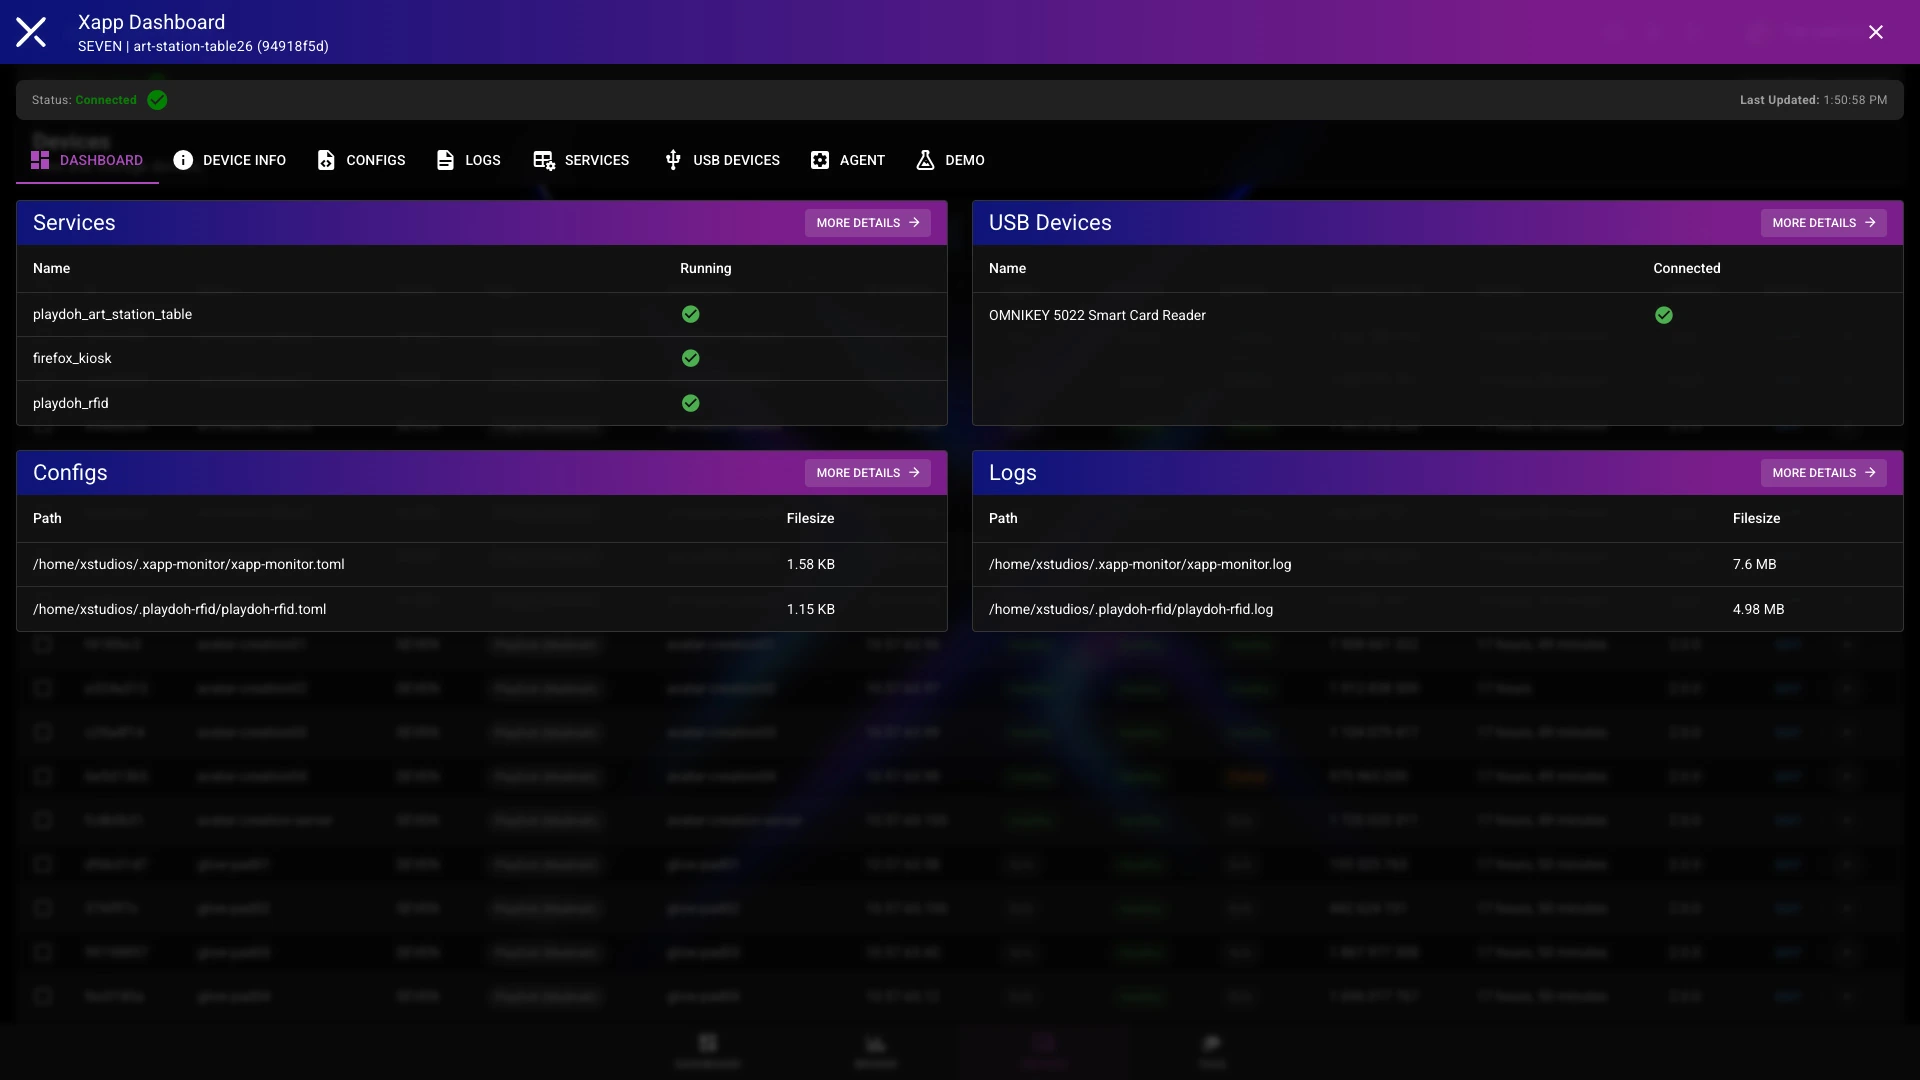Click running checkmark for firefox_kiosk
Screen dimensions: 1920x1080
coord(691,358)
